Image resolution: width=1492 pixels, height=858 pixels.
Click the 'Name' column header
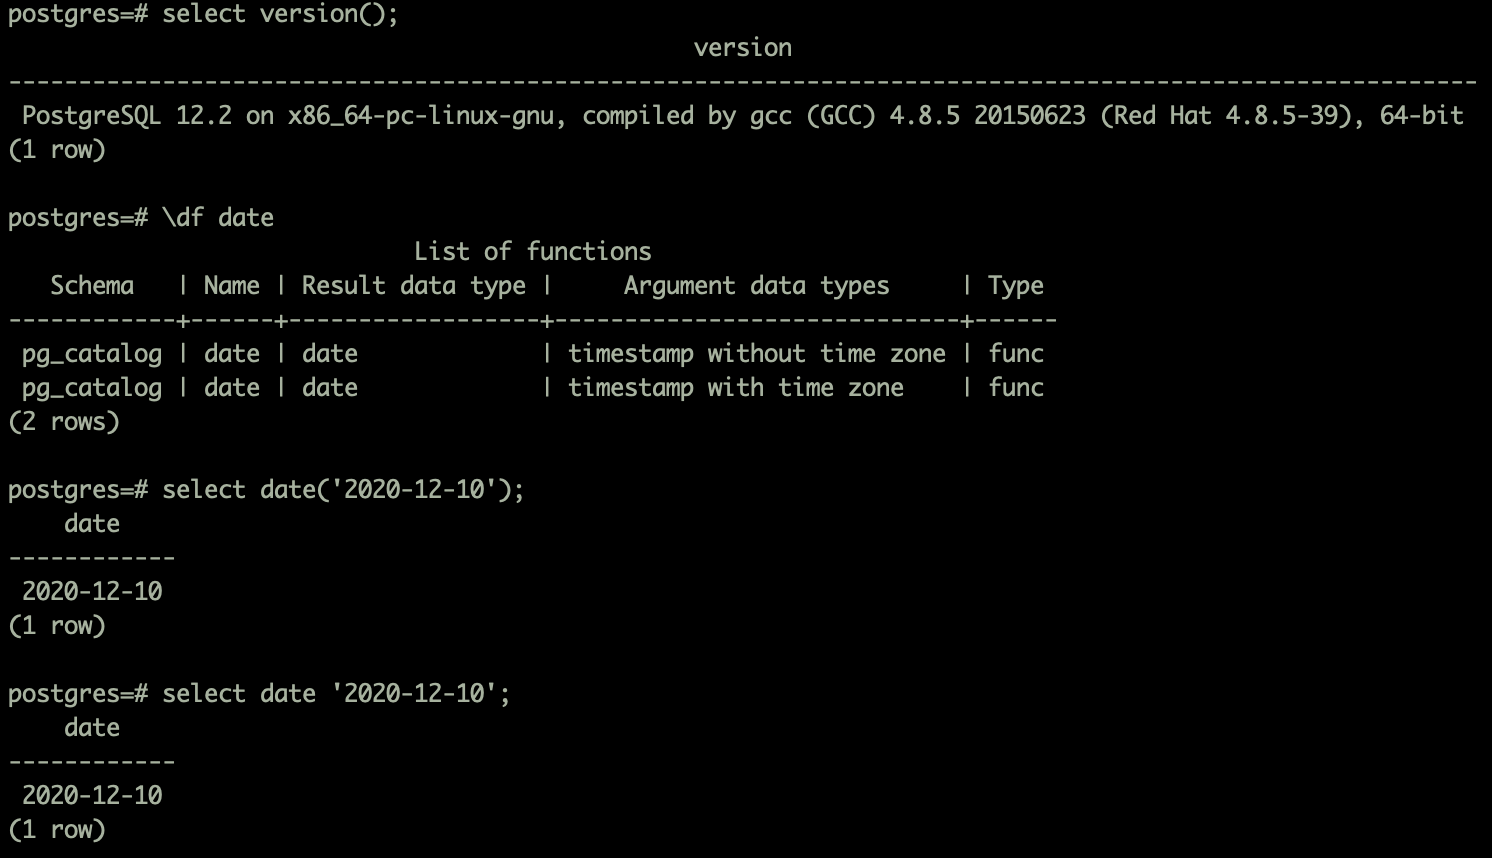pos(231,286)
